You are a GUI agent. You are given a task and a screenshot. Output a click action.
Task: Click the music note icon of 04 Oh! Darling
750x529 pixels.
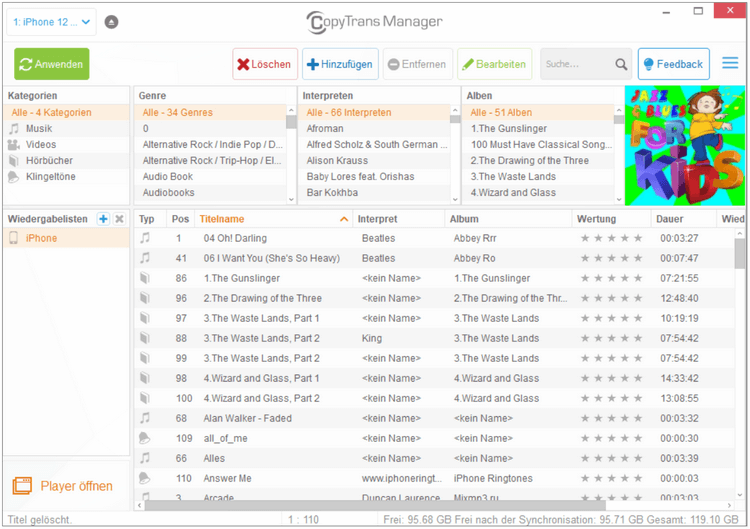145,238
